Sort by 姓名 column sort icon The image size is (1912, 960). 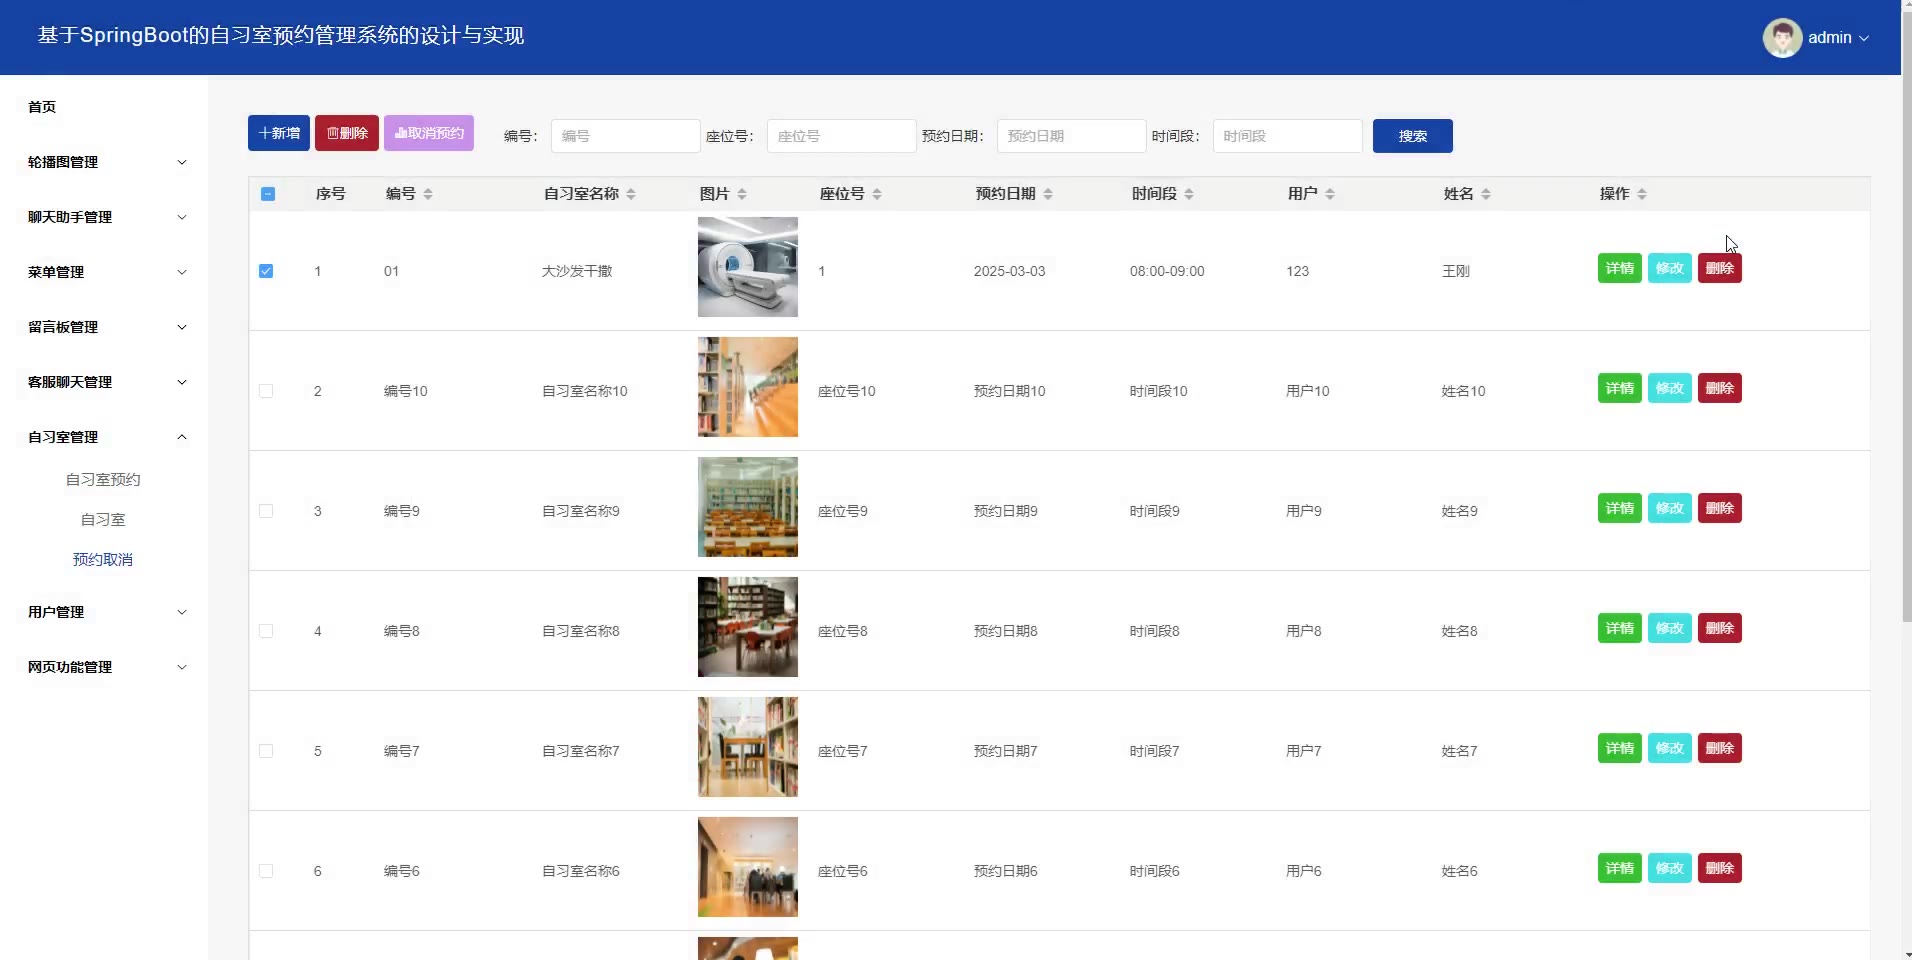click(x=1486, y=194)
